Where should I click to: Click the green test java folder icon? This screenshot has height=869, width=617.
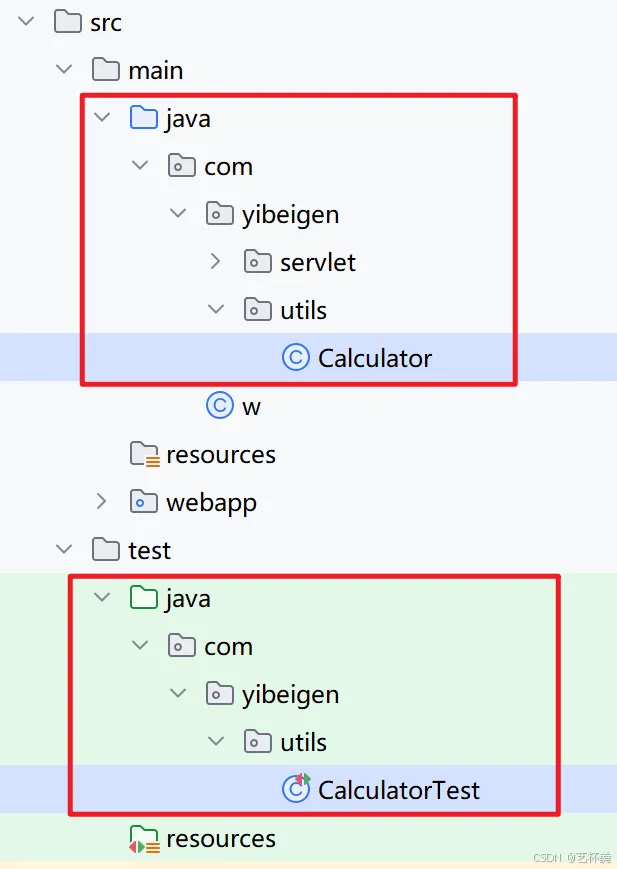coord(144,597)
